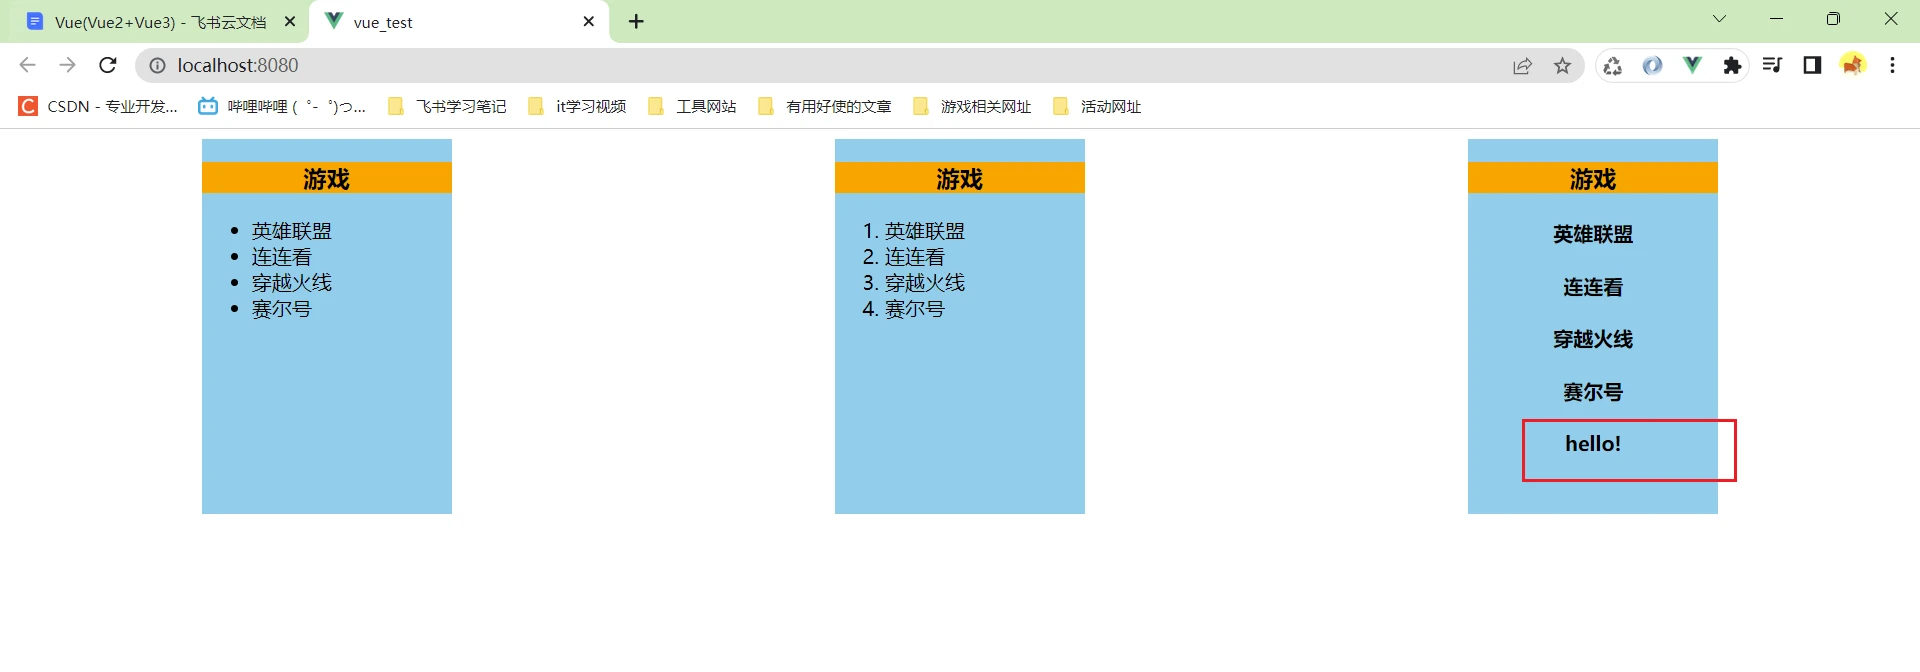Image resolution: width=1920 pixels, height=672 pixels.
Task: Open the 飞书学习笔记 bookmark folder
Action: 447,107
